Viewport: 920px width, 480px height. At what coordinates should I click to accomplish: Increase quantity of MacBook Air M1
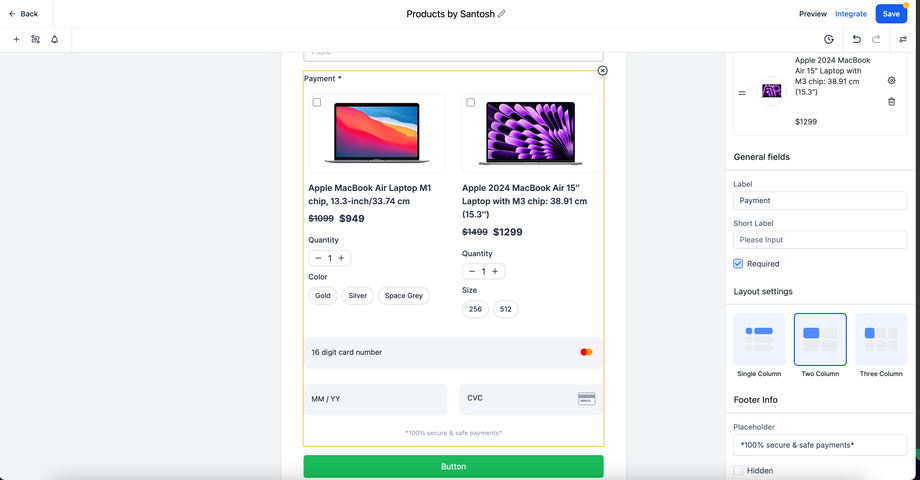(341, 258)
